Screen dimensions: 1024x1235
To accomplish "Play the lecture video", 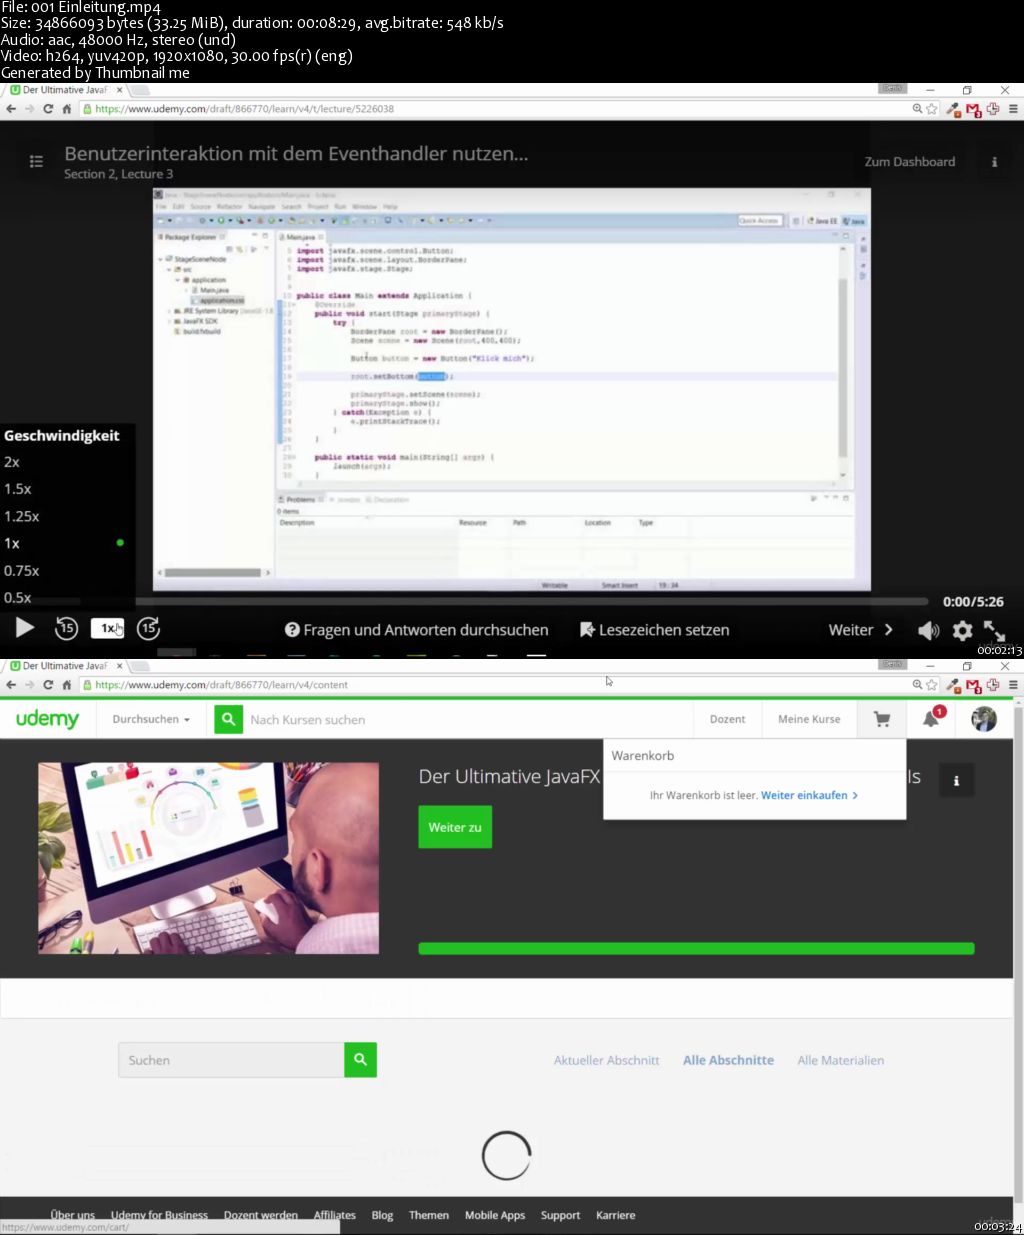I will pos(25,628).
